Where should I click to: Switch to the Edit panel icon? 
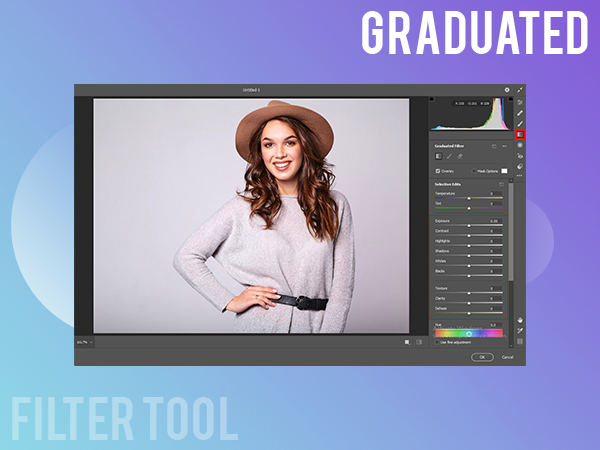[520, 102]
